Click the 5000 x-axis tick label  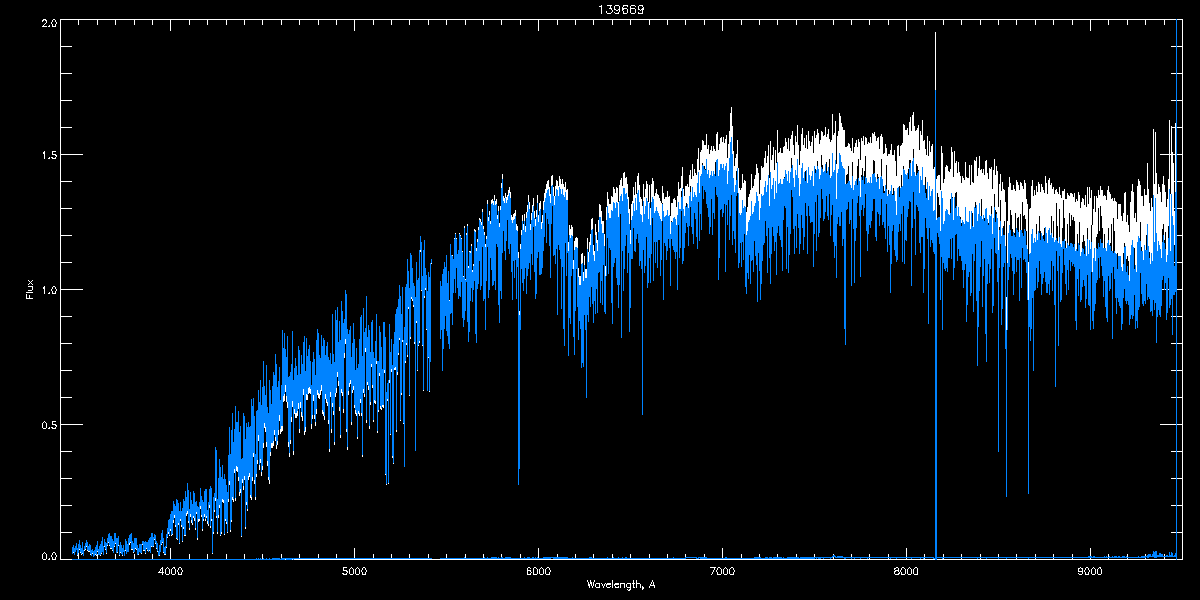[355, 572]
